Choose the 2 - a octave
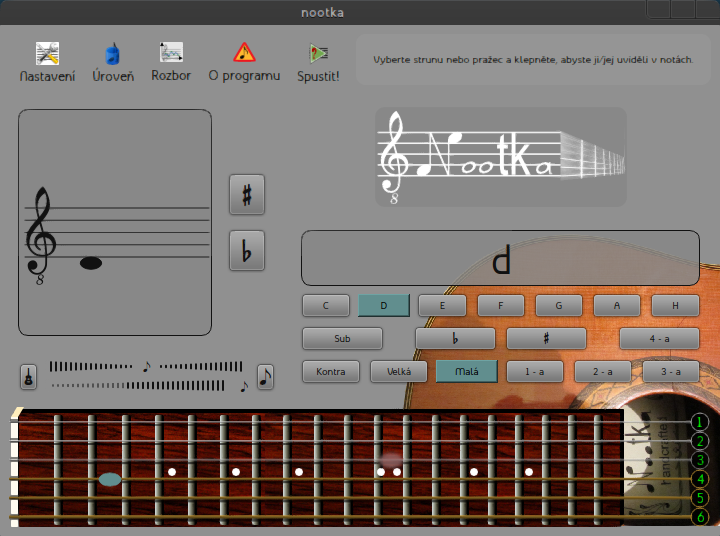720x536 pixels. pyautogui.click(x=602, y=372)
